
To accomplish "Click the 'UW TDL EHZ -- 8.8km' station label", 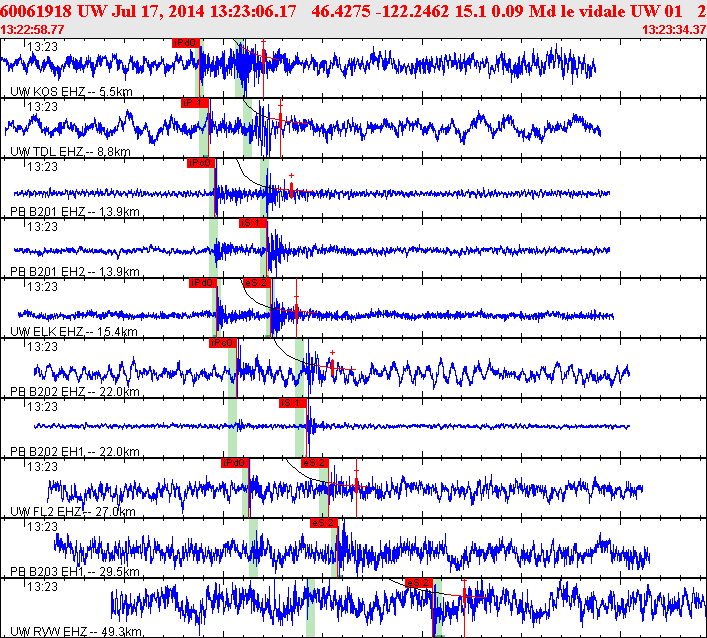I will [70, 151].
